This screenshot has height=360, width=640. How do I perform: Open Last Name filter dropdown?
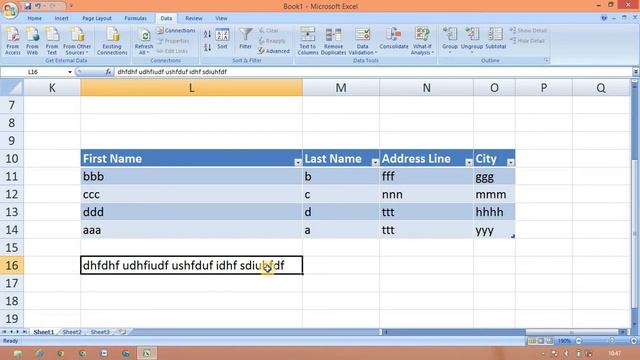pos(375,162)
